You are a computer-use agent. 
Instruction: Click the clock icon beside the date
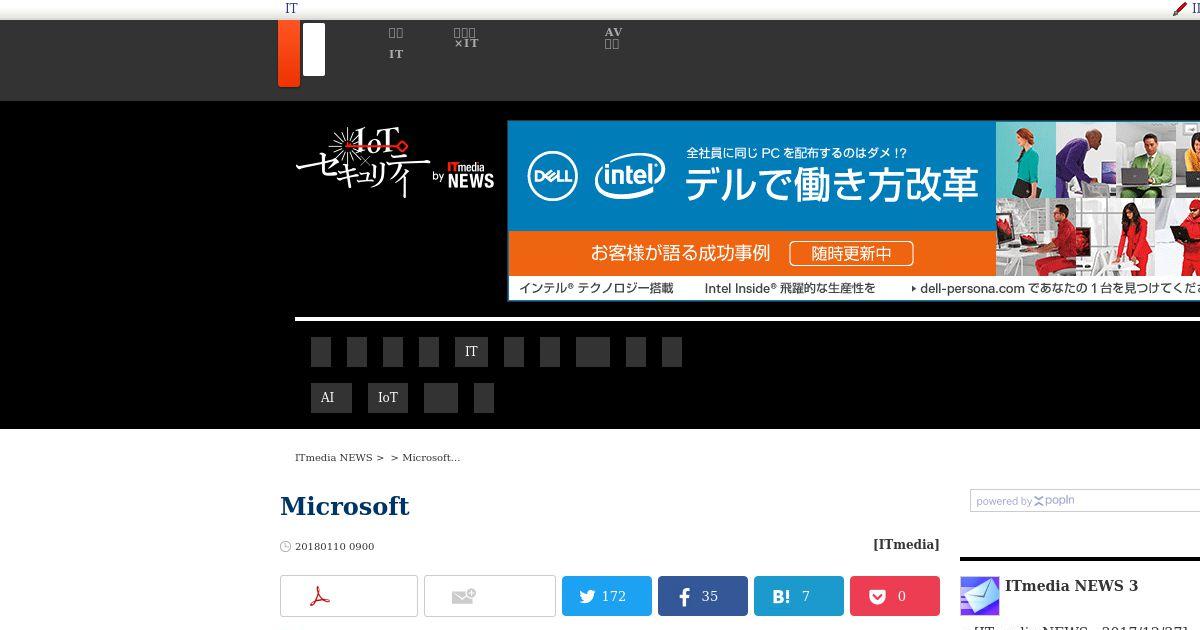pos(286,546)
